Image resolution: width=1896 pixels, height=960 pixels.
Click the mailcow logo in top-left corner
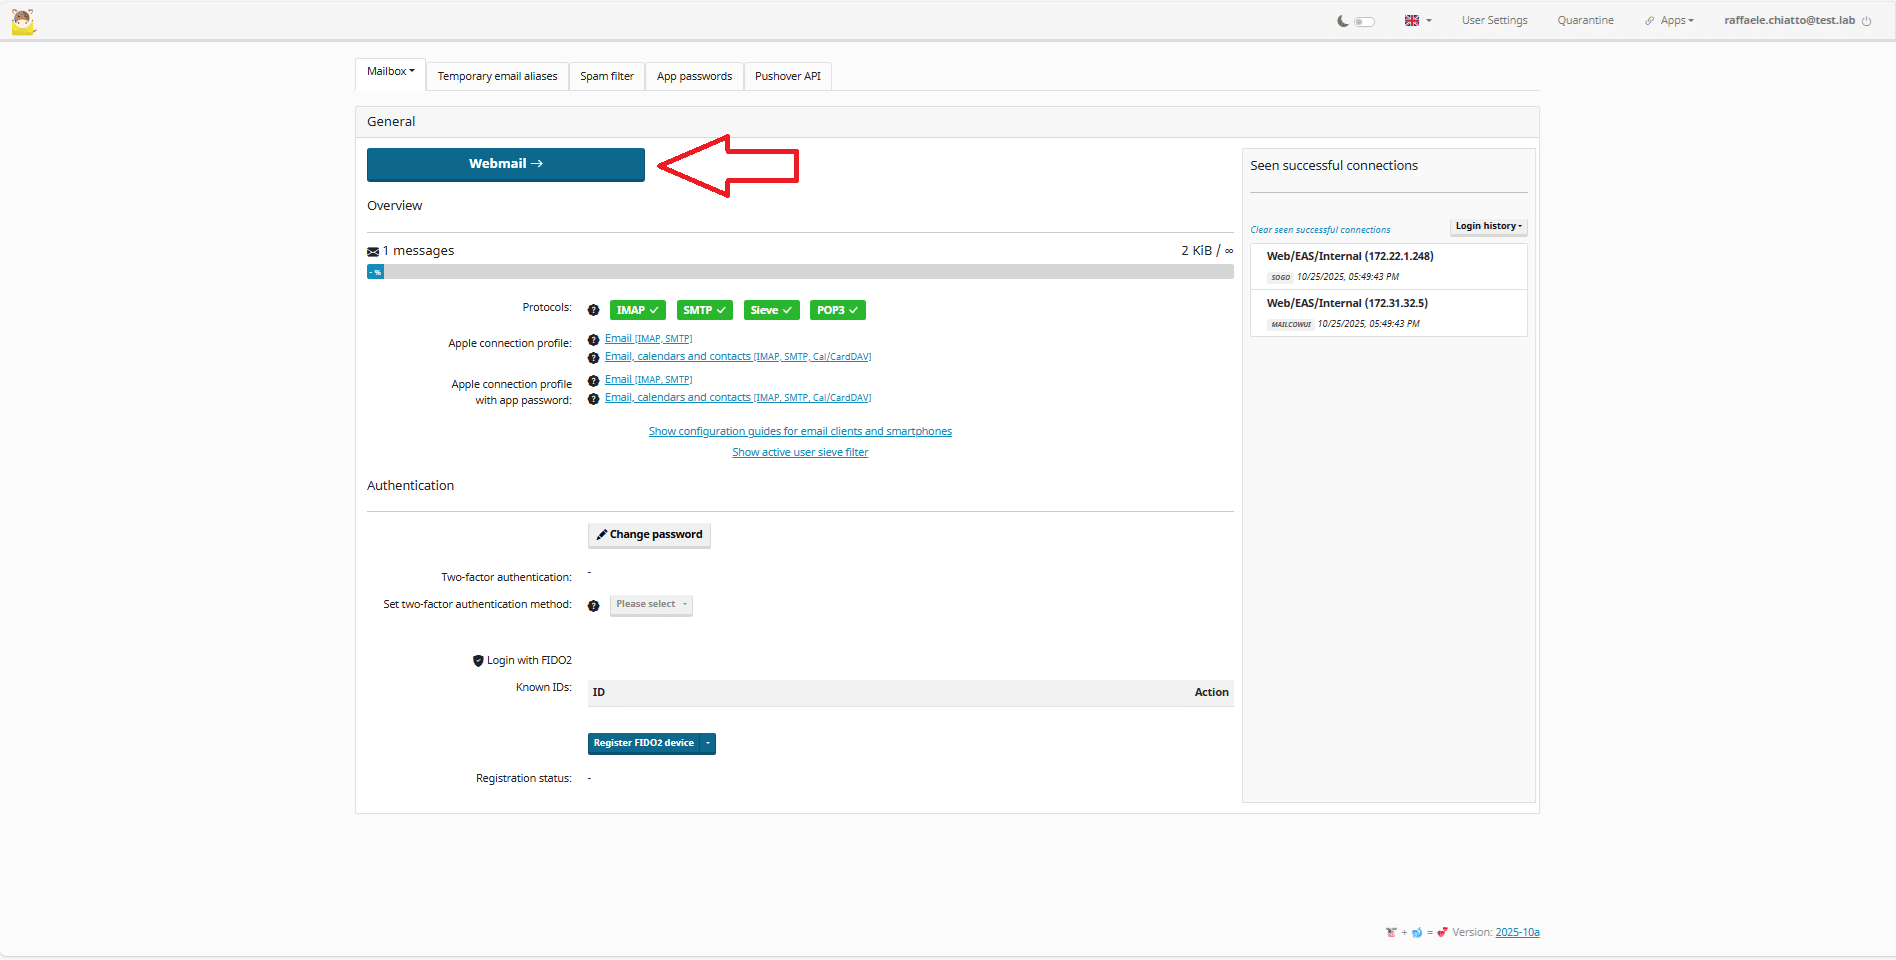tap(23, 21)
